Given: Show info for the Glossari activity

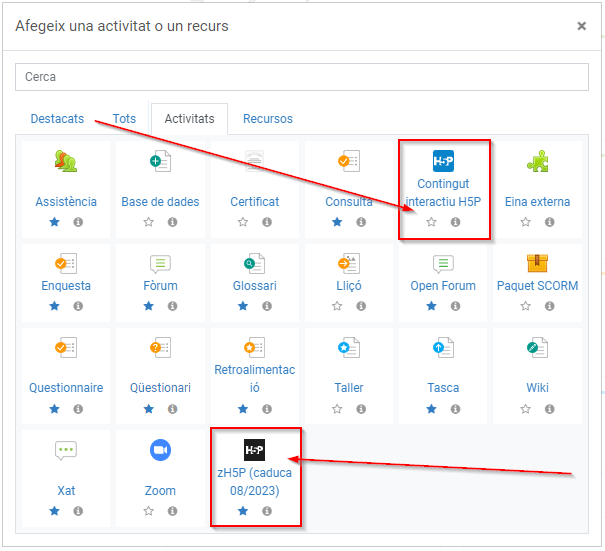Looking at the screenshot, I should (x=267, y=306).
